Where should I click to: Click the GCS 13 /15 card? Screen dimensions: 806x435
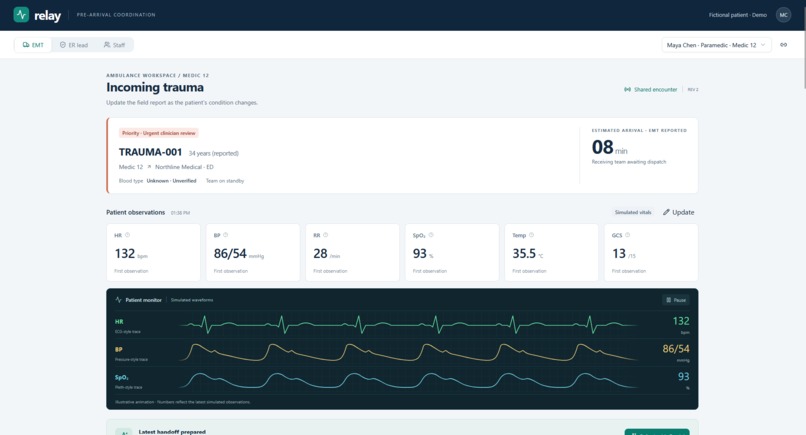click(651, 252)
